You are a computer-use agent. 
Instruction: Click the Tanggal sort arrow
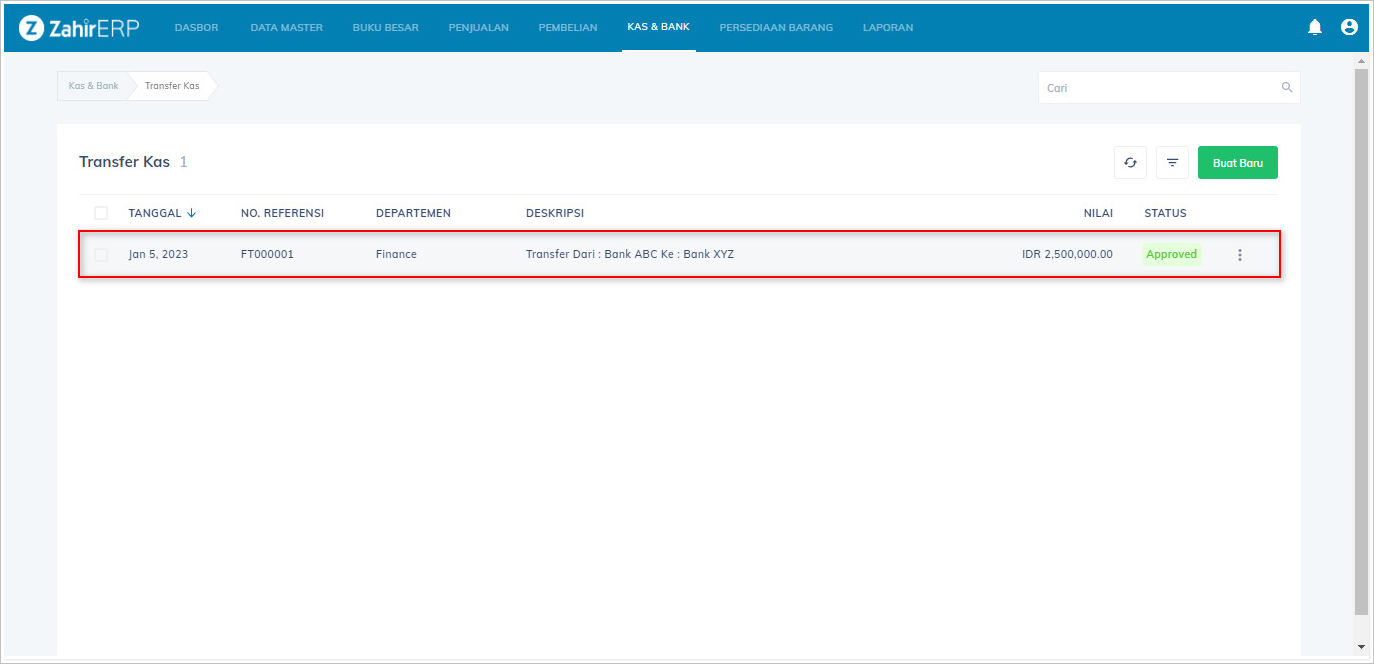[191, 213]
